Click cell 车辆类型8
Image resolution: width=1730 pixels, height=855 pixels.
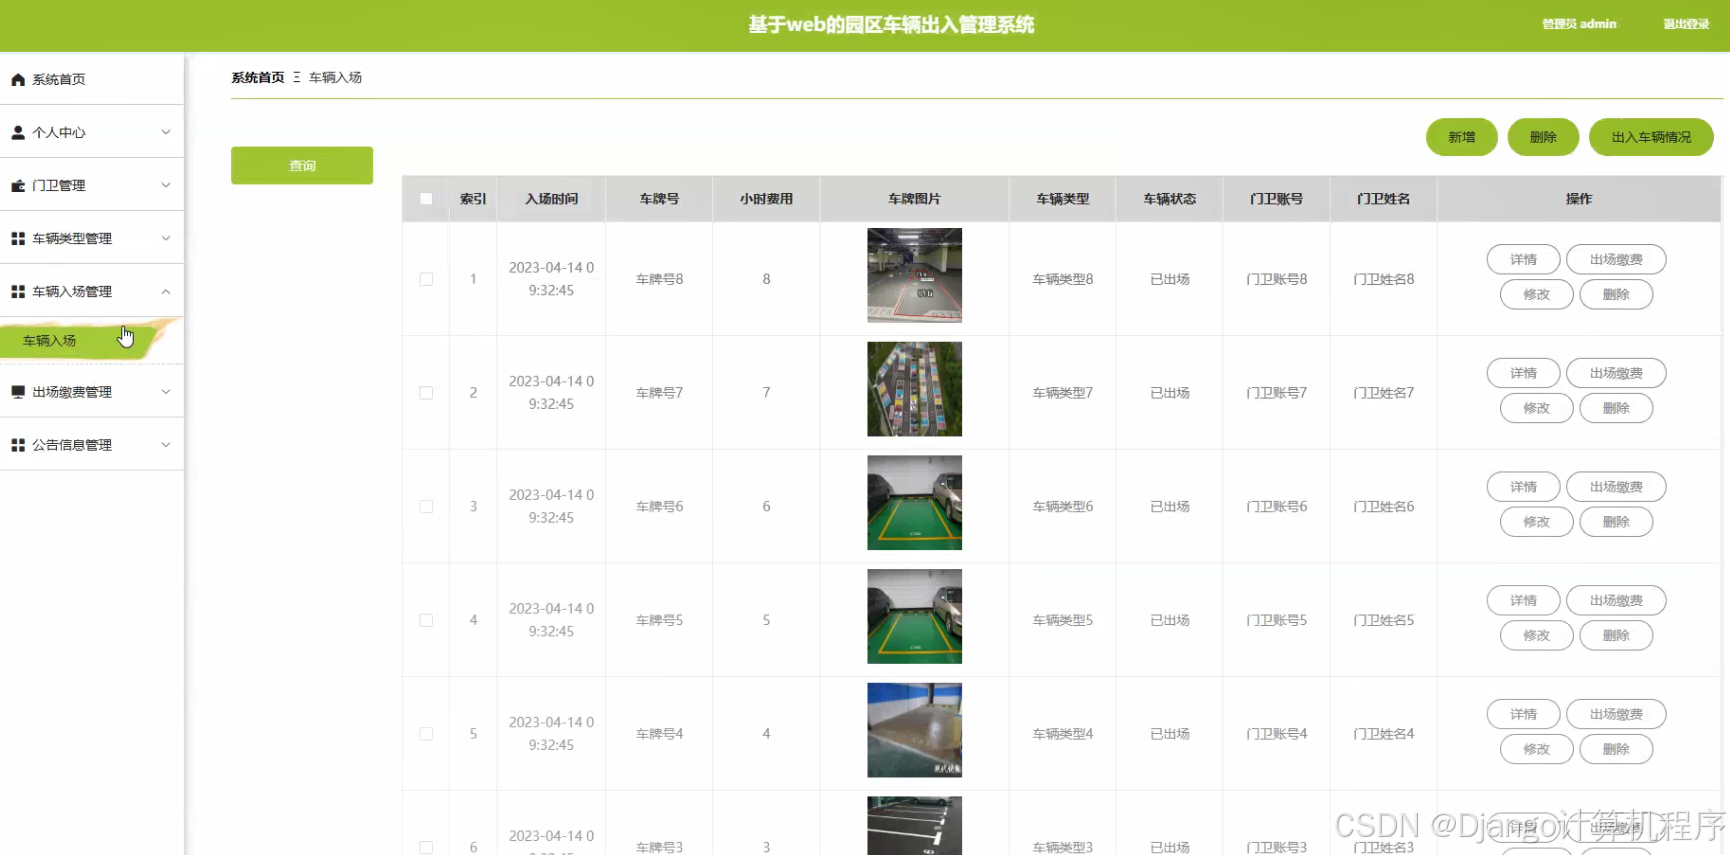tap(1062, 279)
